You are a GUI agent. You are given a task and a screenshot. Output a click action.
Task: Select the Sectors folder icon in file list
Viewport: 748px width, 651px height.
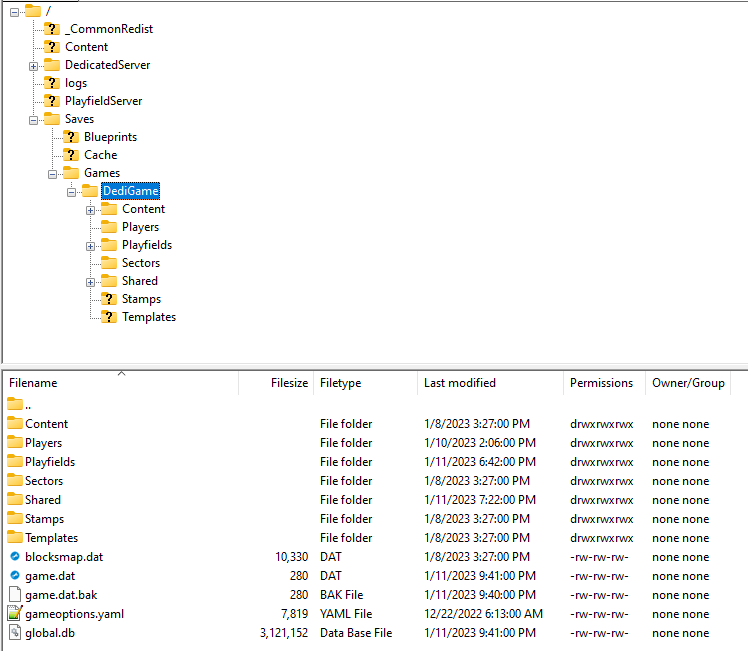[x=15, y=480]
